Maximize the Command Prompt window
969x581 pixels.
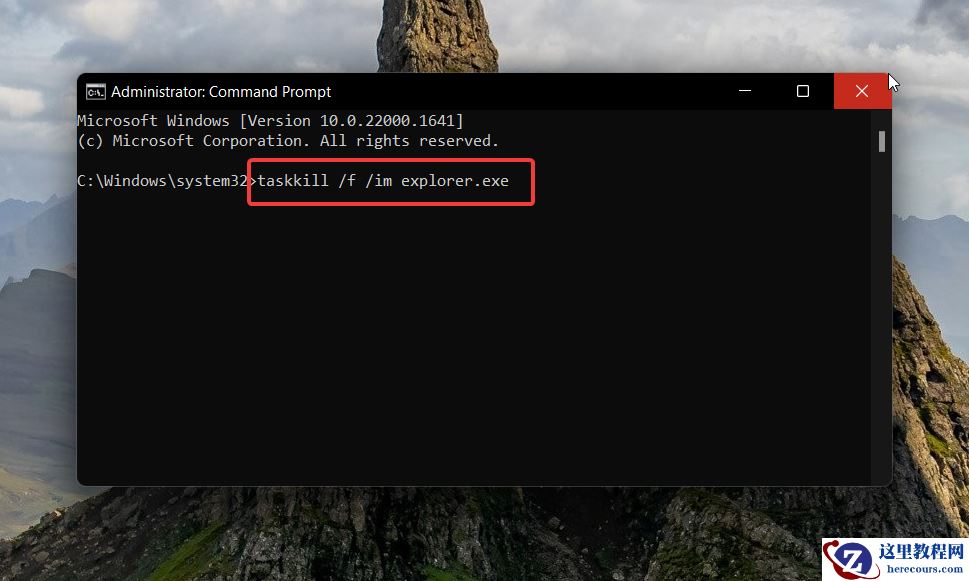[x=803, y=91]
